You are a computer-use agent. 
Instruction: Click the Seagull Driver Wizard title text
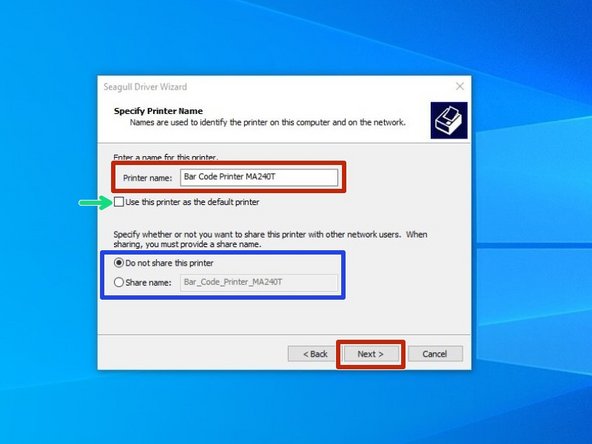(145, 87)
